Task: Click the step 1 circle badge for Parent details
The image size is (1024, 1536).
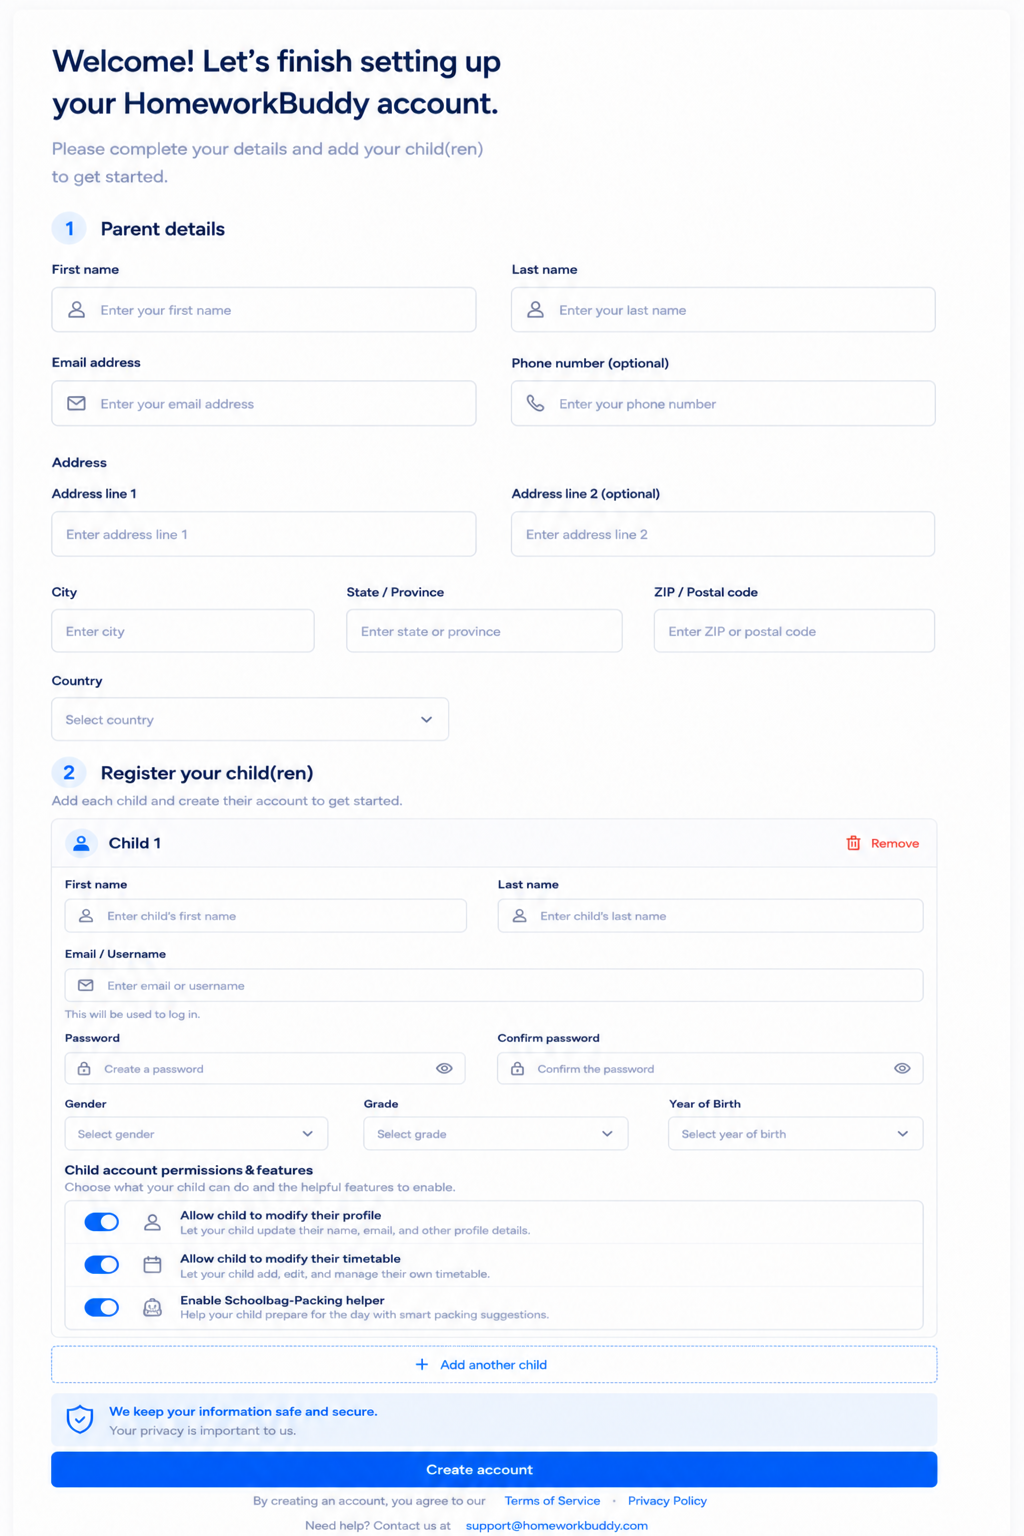Action: tap(69, 229)
